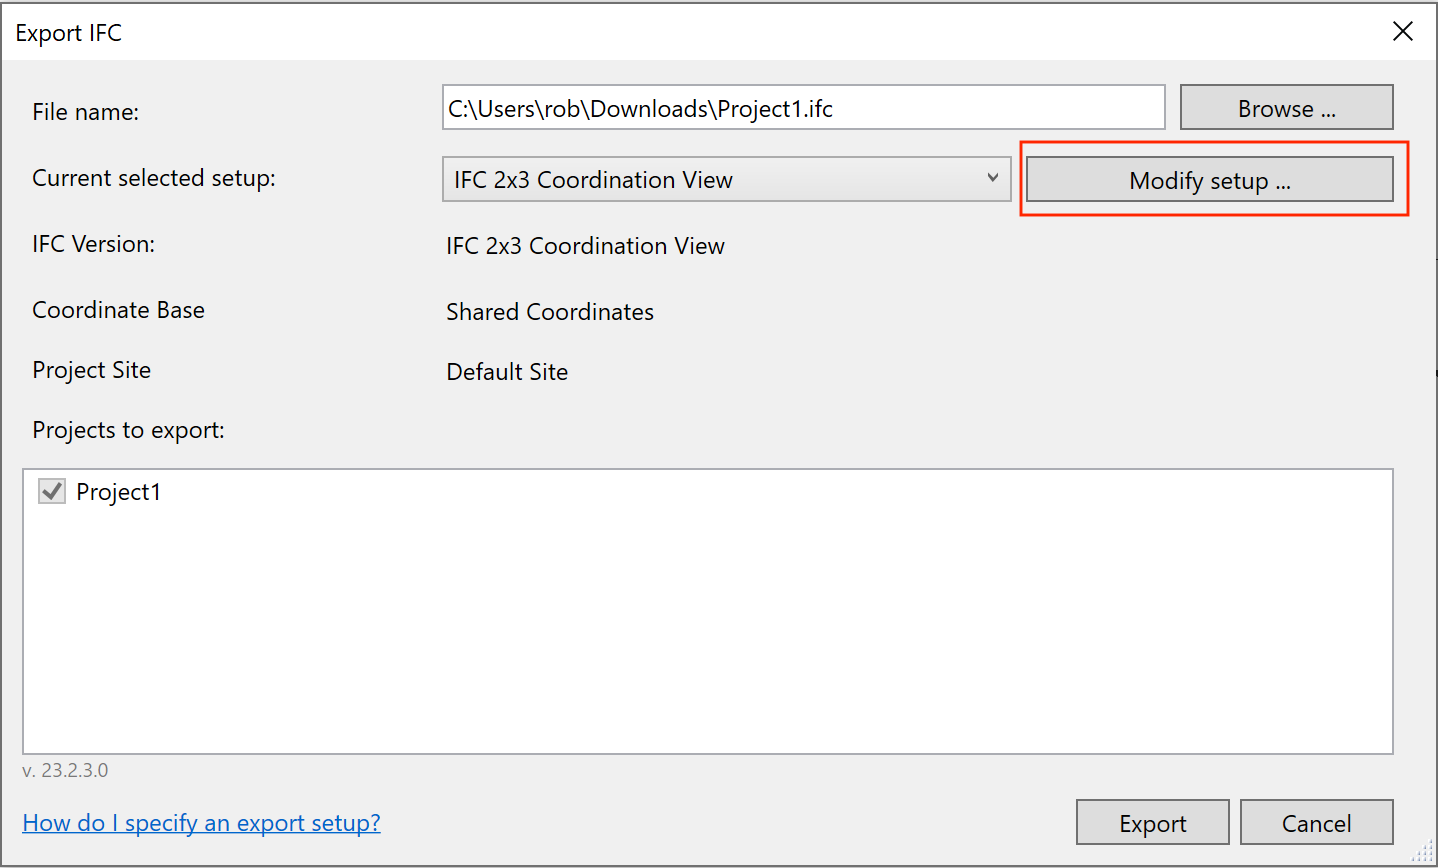Select the Project1 item label
The width and height of the screenshot is (1438, 868).
[118, 492]
